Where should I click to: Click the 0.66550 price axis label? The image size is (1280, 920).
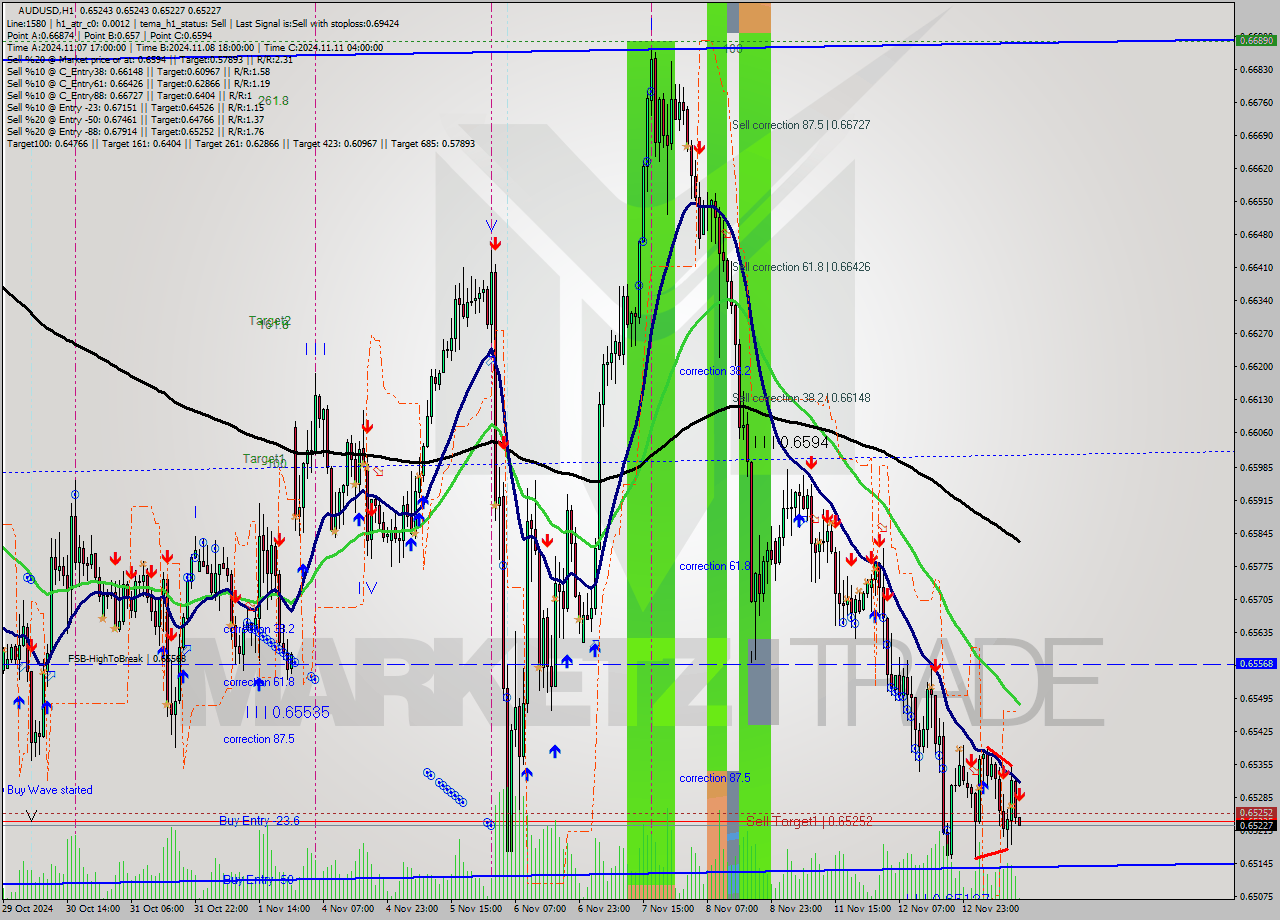coord(1257,201)
